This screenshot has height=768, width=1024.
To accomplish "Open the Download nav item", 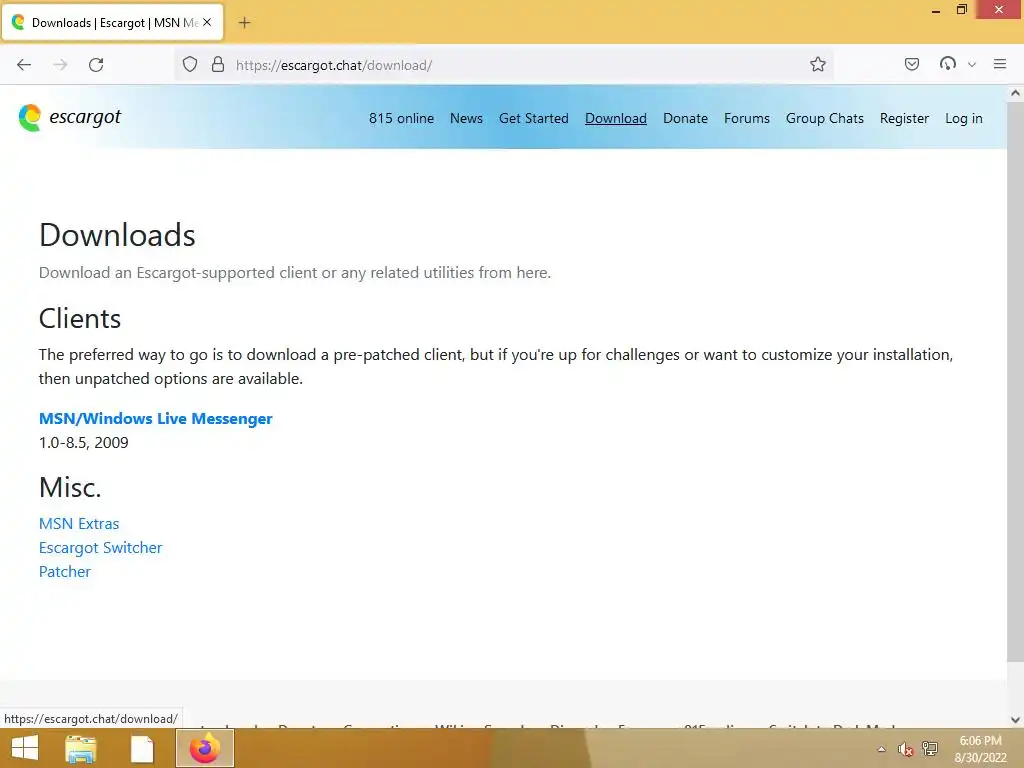I will point(616,118).
